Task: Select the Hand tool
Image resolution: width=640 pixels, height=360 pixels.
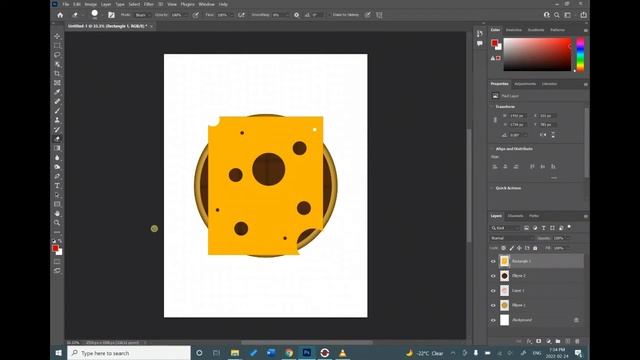Action: [x=57, y=213]
